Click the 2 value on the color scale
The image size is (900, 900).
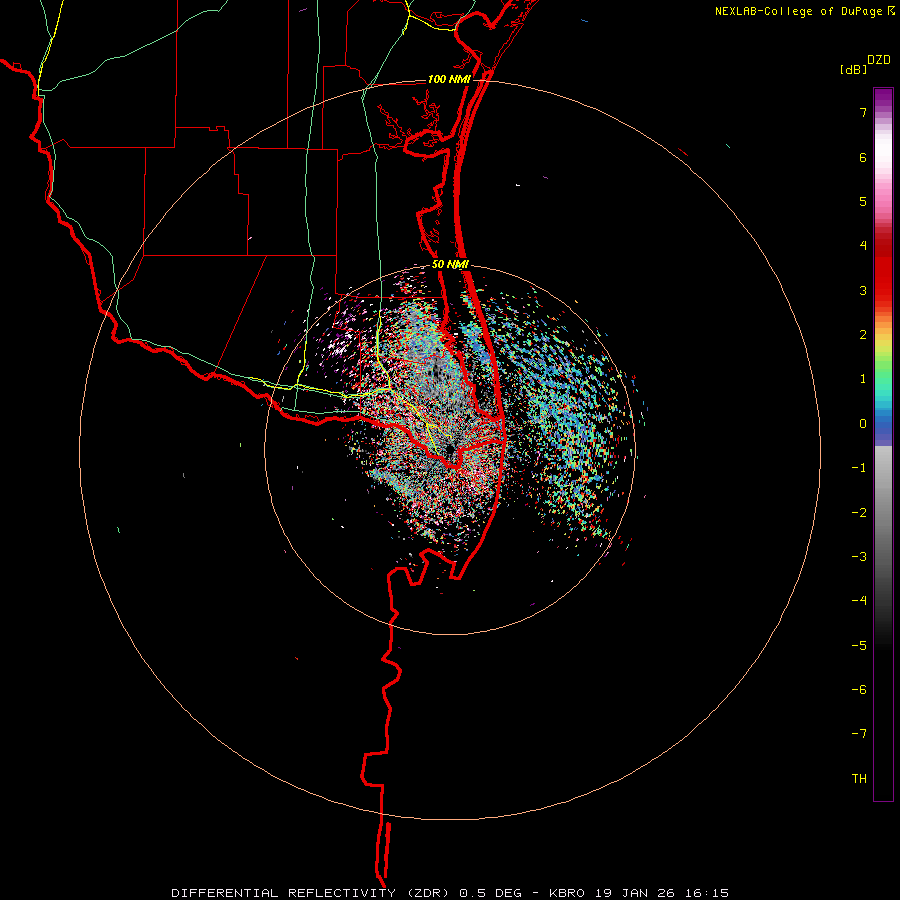(863, 335)
